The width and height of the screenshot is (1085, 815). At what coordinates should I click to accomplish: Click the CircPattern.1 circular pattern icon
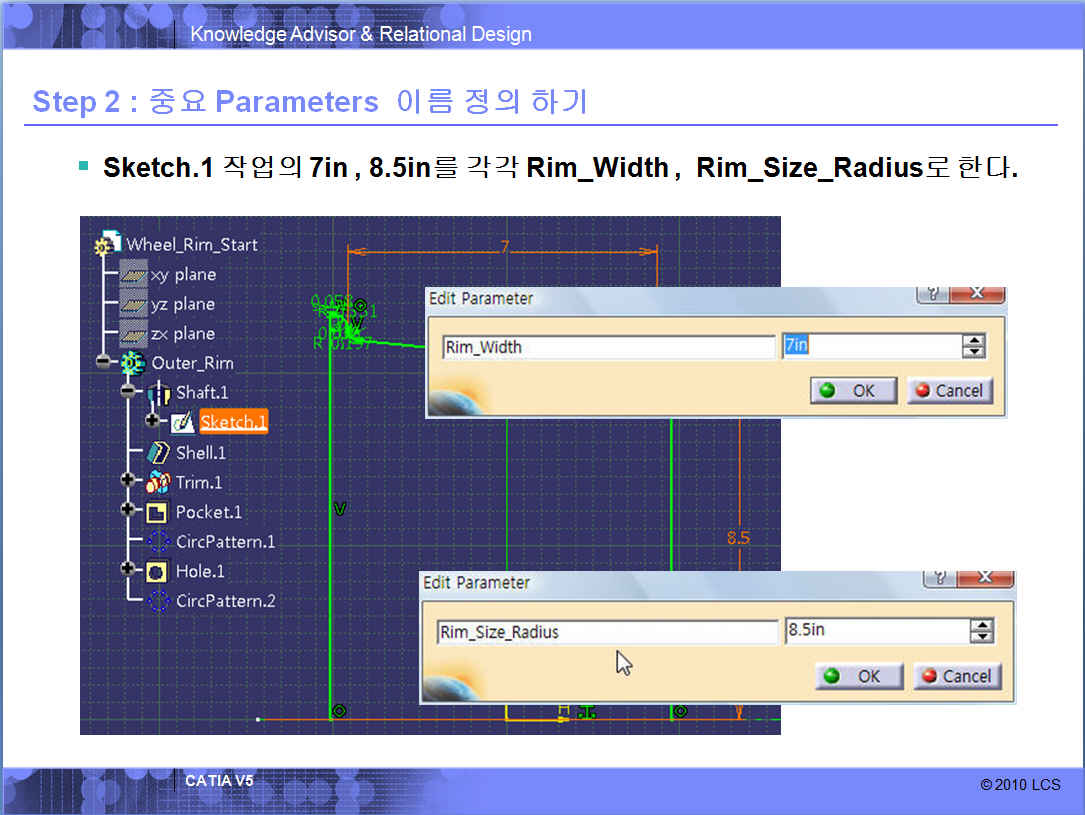pos(158,542)
